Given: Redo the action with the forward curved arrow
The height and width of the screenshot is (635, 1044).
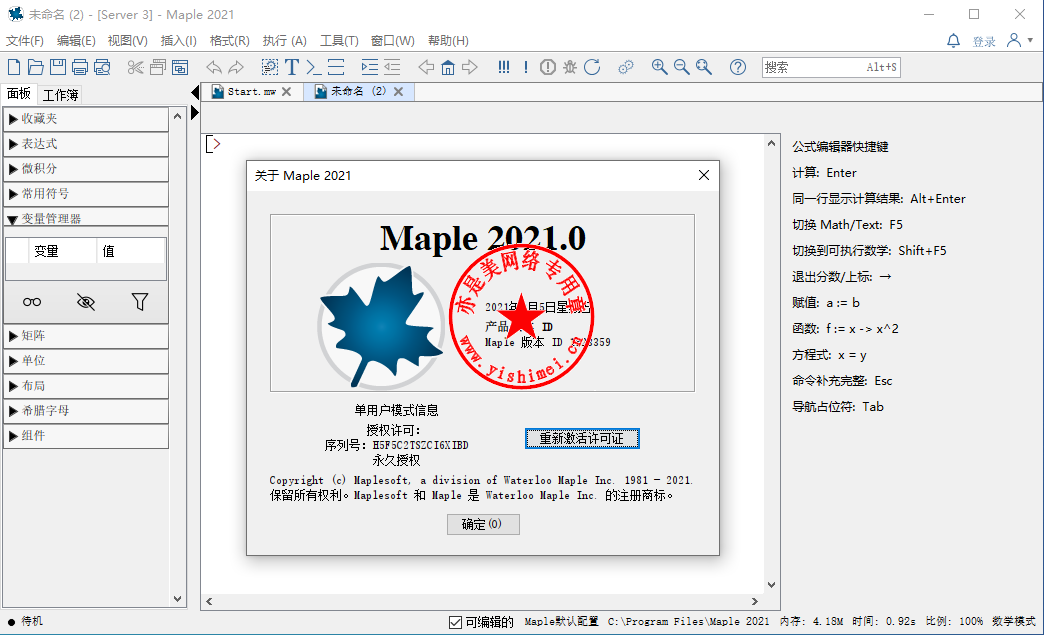Looking at the screenshot, I should click(236, 67).
